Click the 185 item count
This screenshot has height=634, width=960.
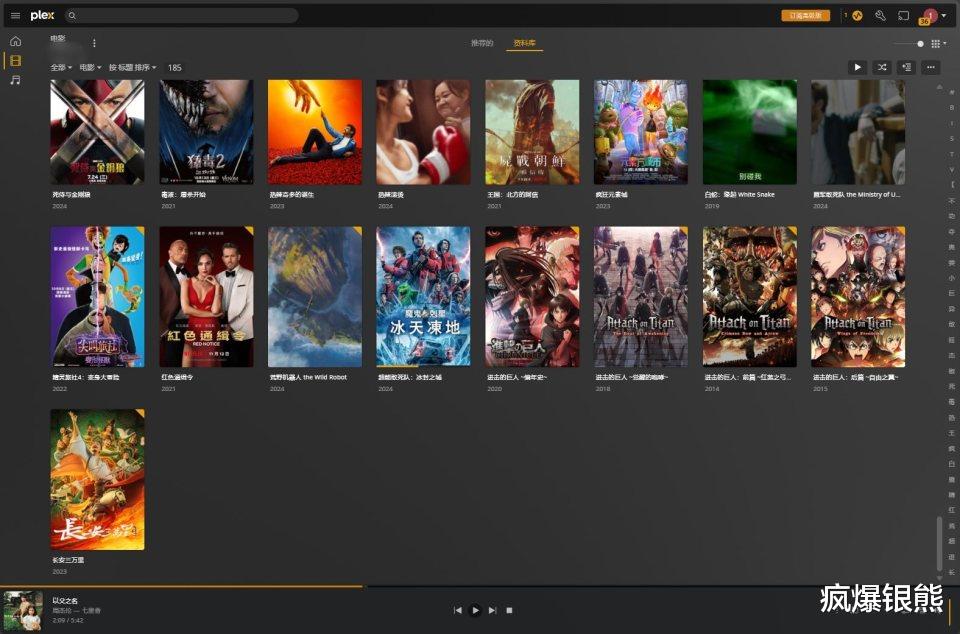174,67
